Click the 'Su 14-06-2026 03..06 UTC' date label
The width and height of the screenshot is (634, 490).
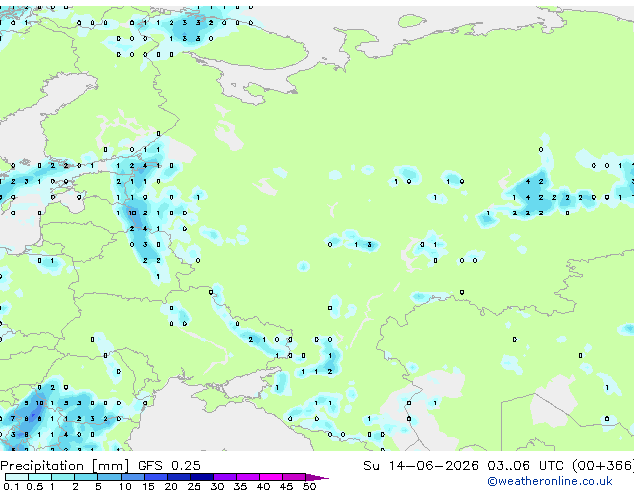(463, 466)
